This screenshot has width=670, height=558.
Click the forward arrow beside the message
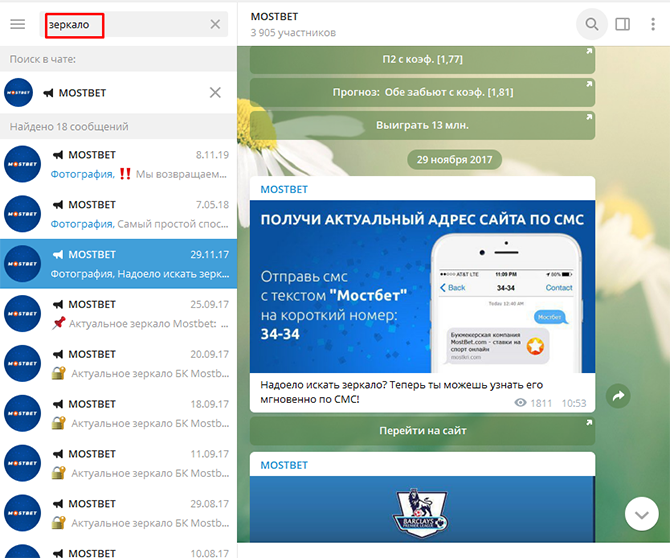pos(618,396)
